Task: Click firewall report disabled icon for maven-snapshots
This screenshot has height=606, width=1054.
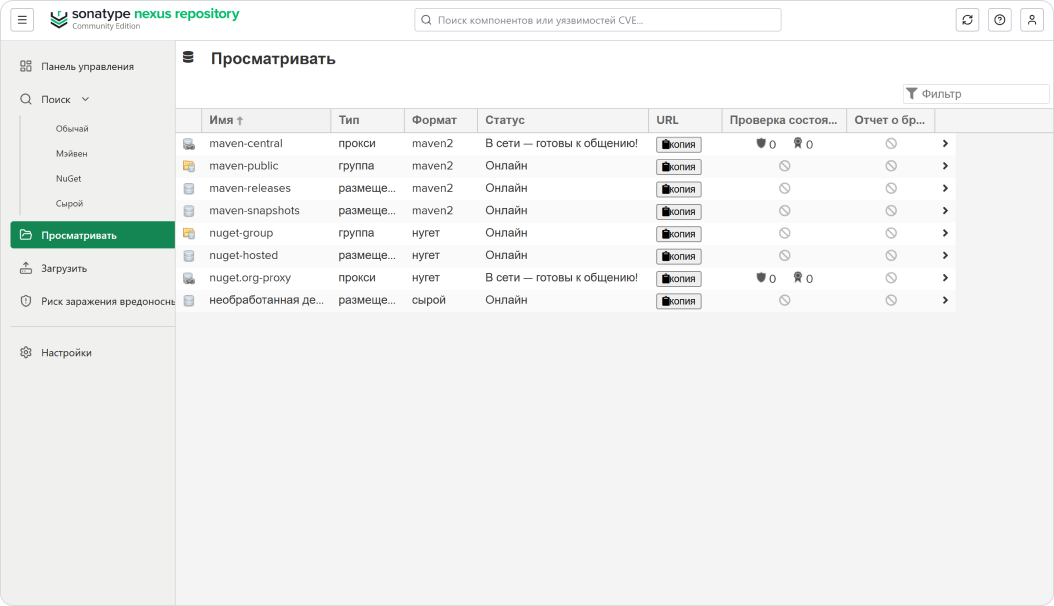Action: click(891, 211)
